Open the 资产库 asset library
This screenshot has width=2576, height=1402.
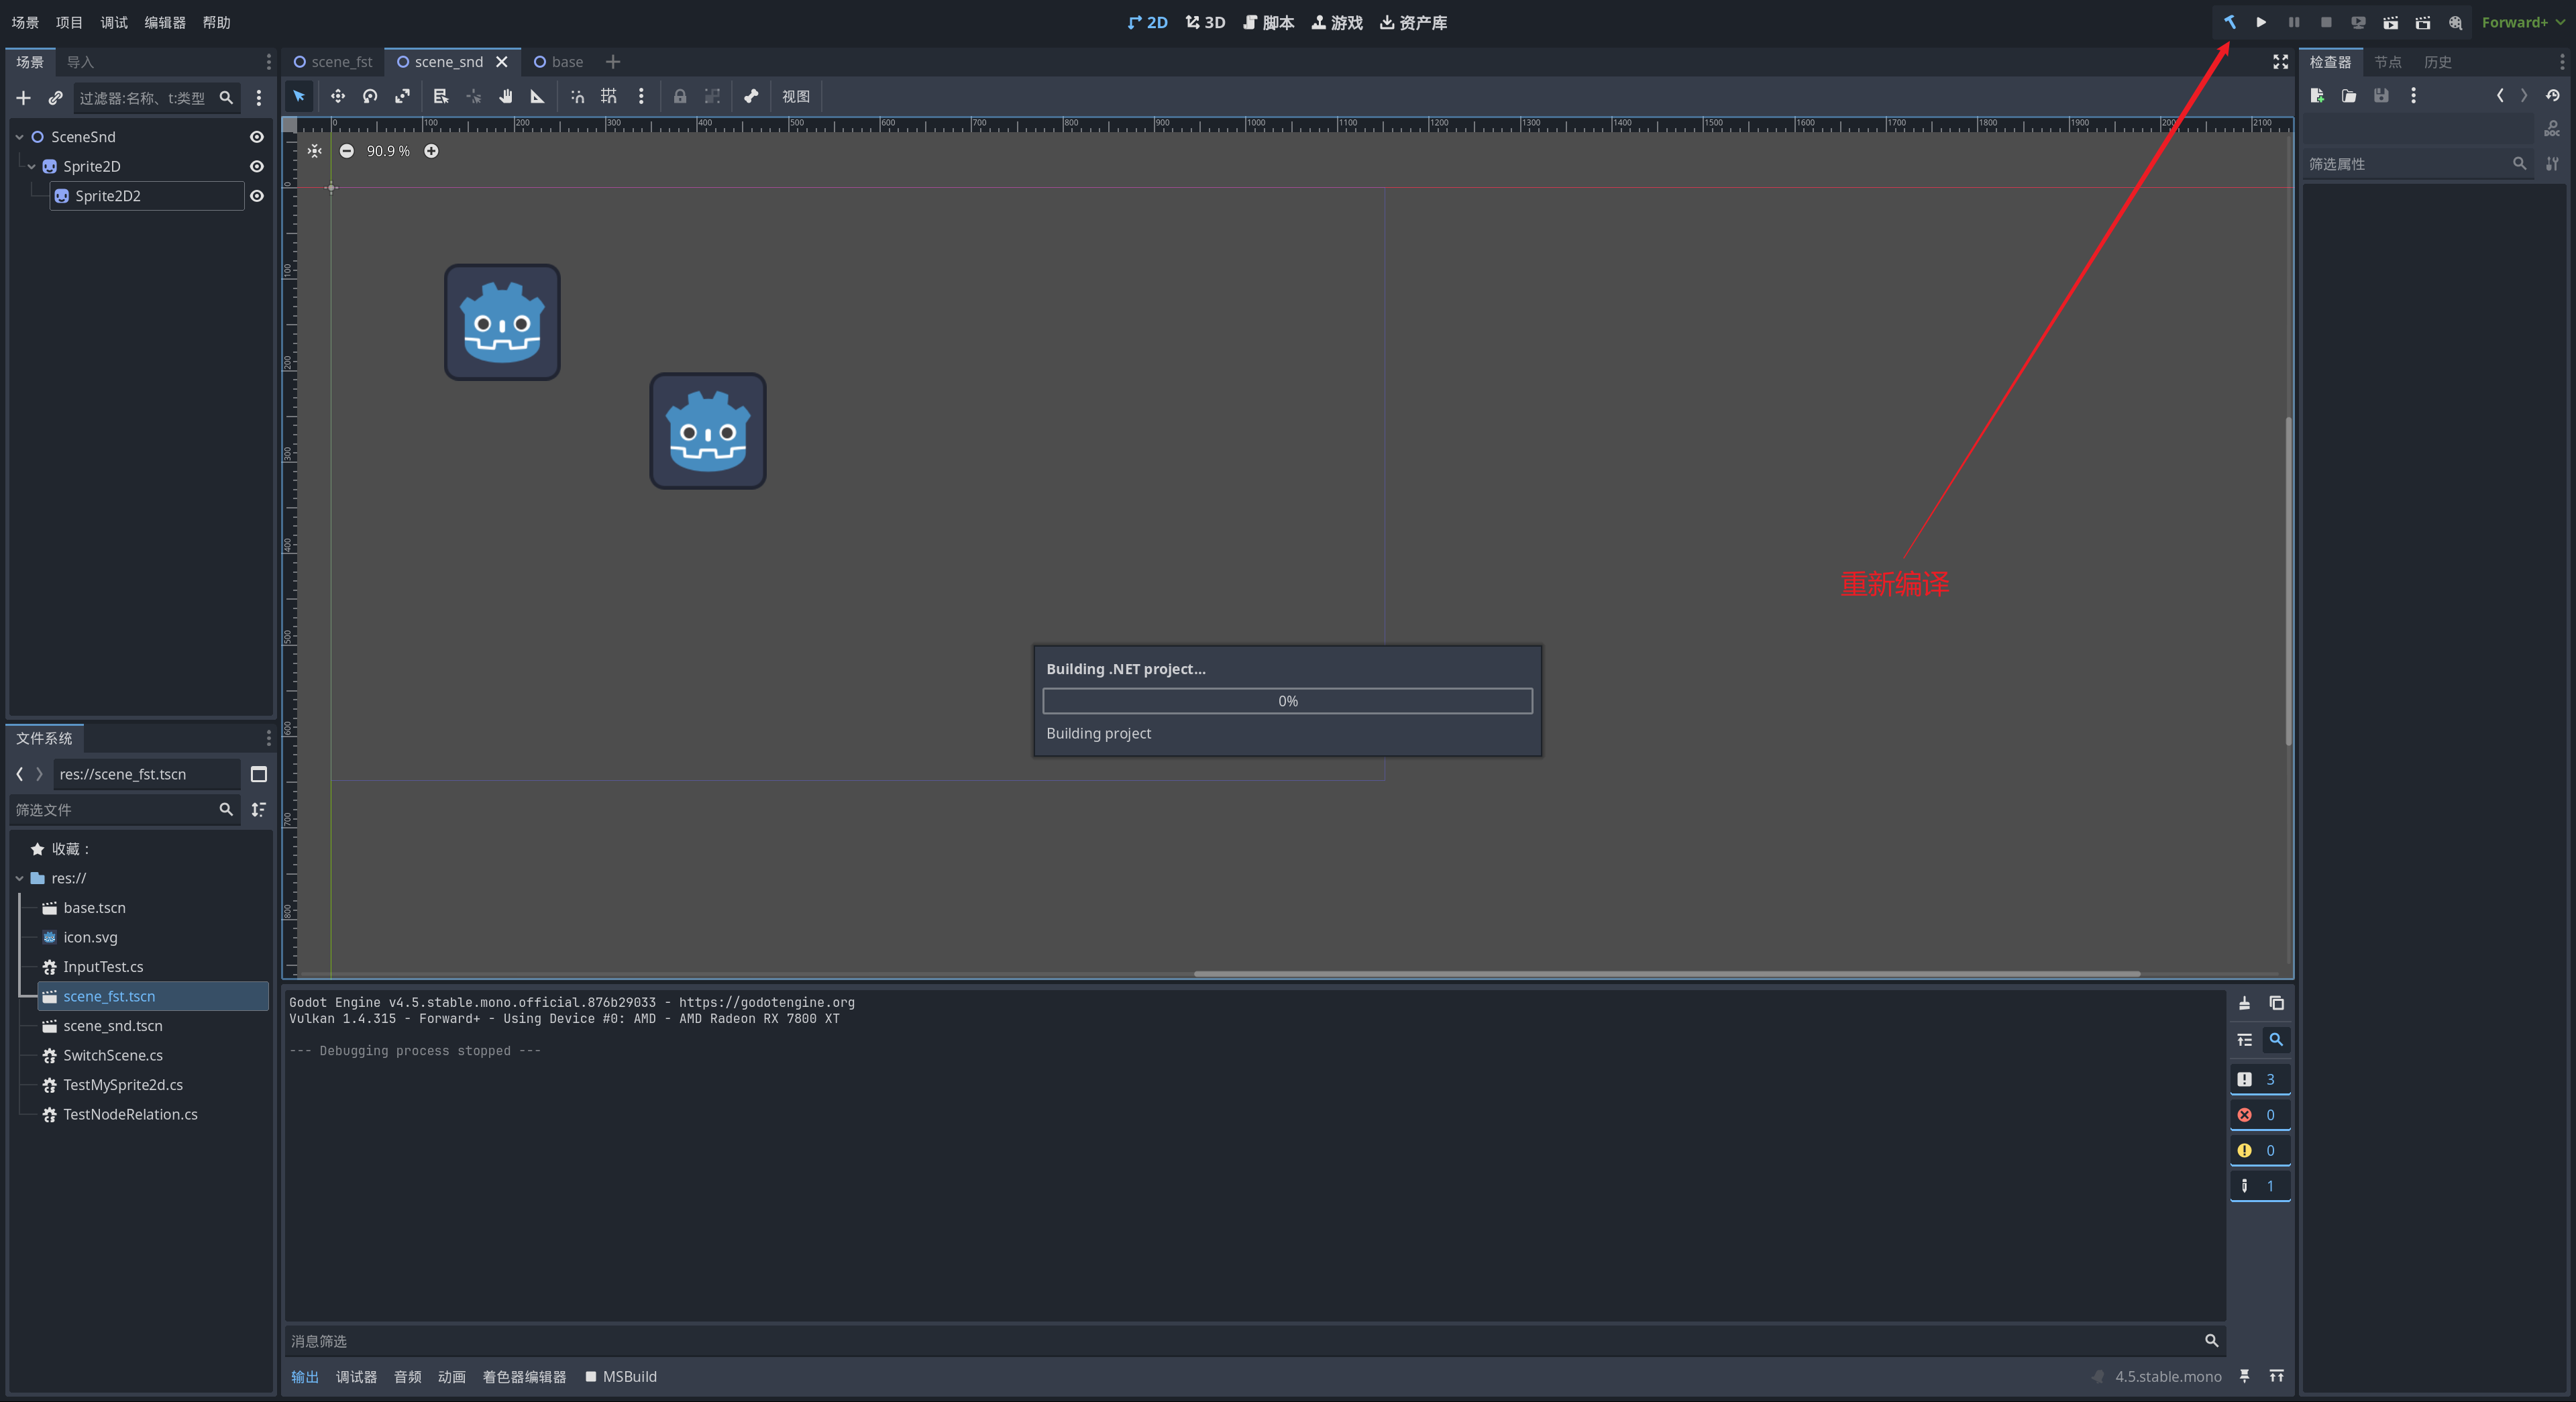point(1413,22)
